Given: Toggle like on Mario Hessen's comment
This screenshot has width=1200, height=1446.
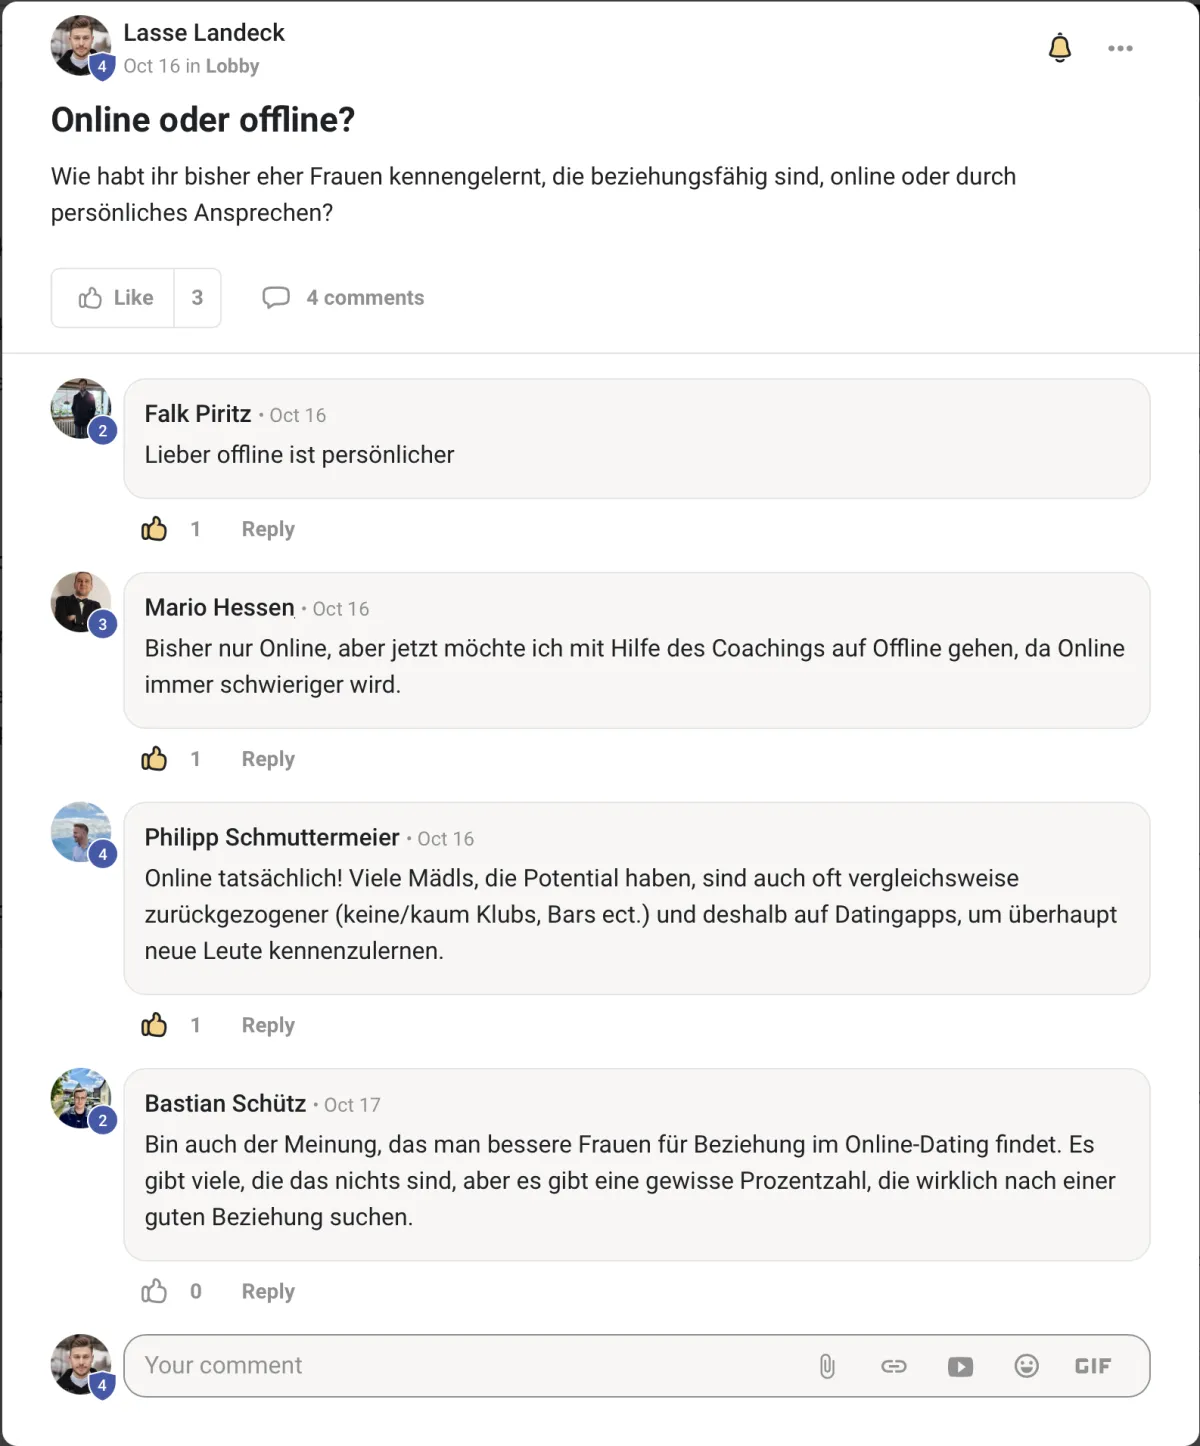Looking at the screenshot, I should tap(154, 759).
